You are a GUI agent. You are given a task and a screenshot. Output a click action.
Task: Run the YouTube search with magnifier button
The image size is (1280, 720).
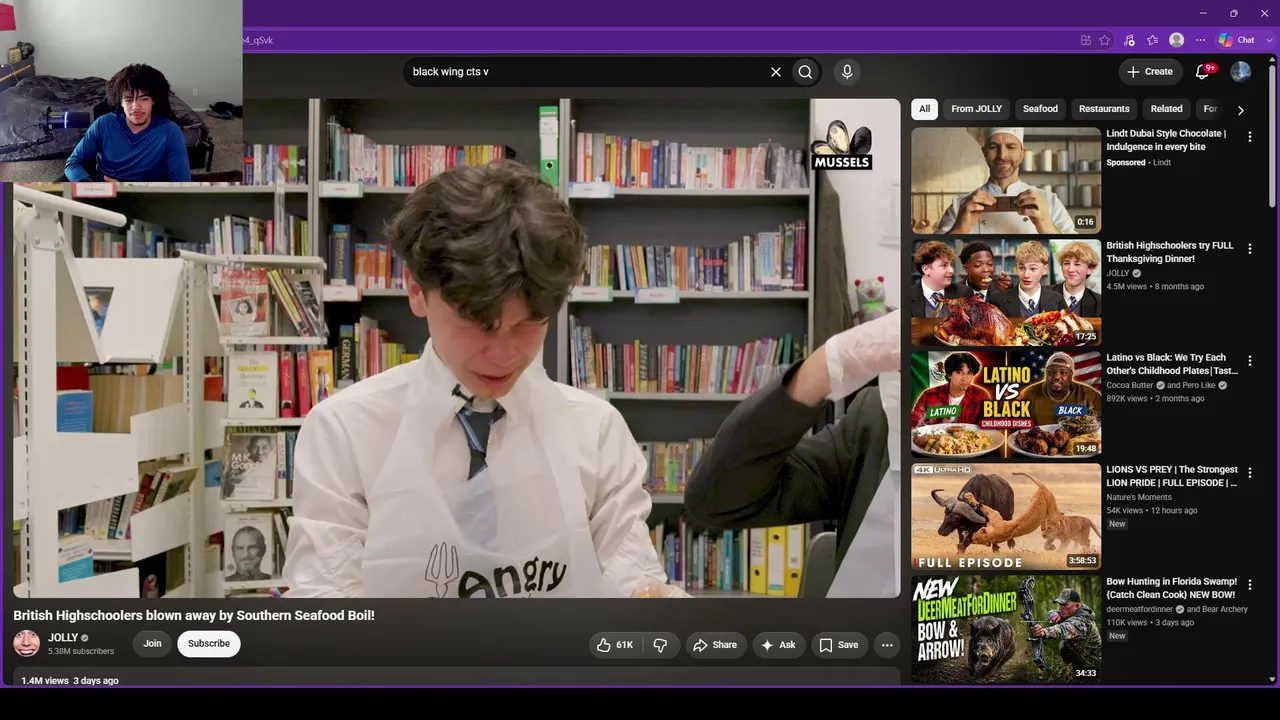click(x=805, y=72)
